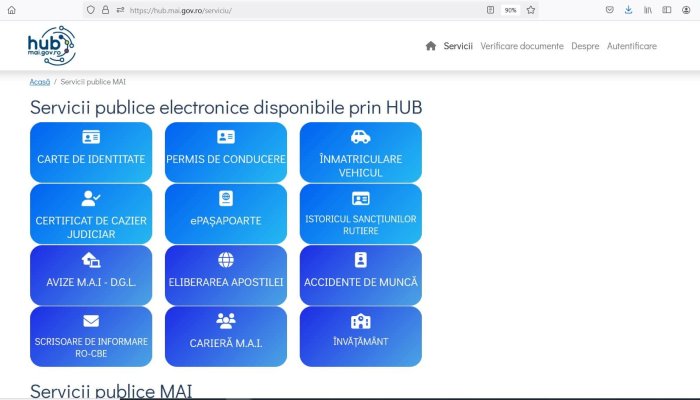Click the user-check icon on Cazier Judiciar
Viewport: 700px width, 400px height.
click(x=91, y=198)
